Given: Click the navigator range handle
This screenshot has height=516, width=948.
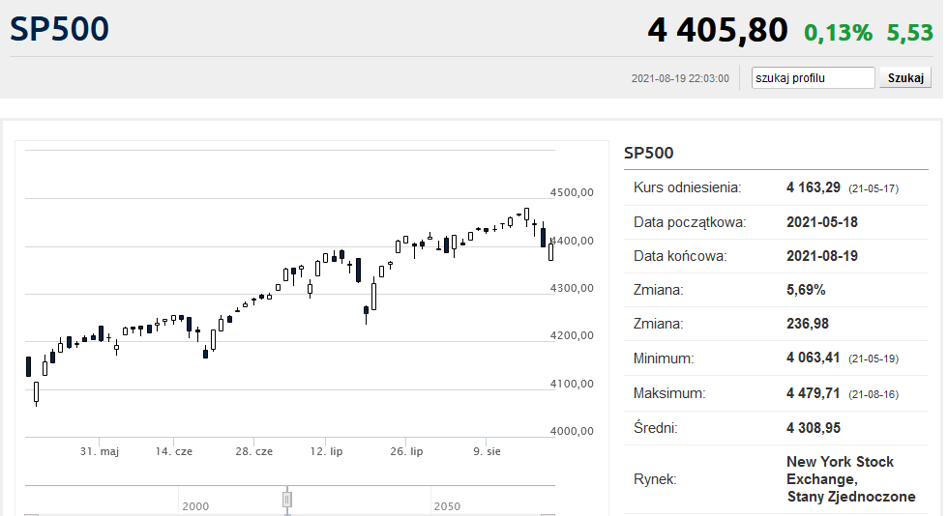Looking at the screenshot, I should pyautogui.click(x=287, y=498).
